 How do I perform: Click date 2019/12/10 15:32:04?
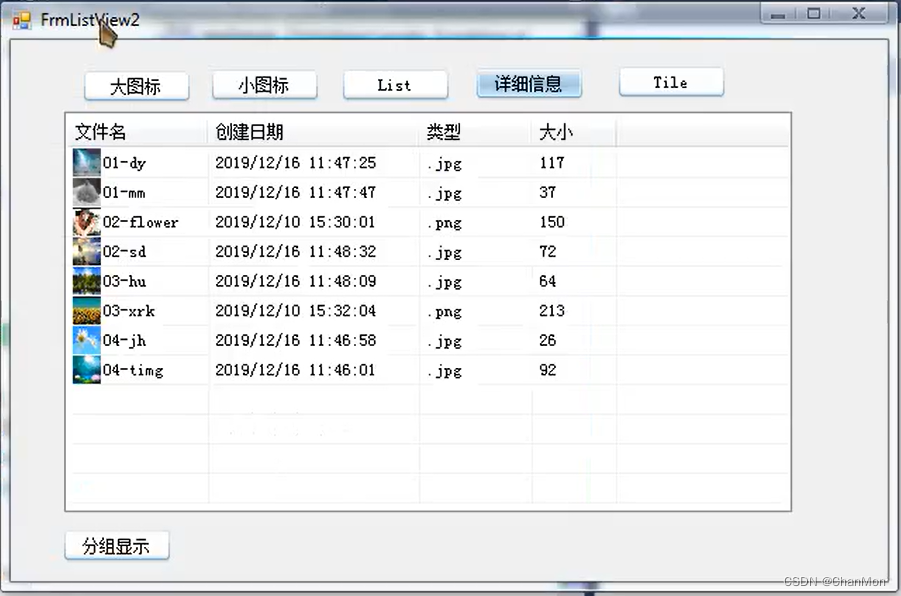295,310
